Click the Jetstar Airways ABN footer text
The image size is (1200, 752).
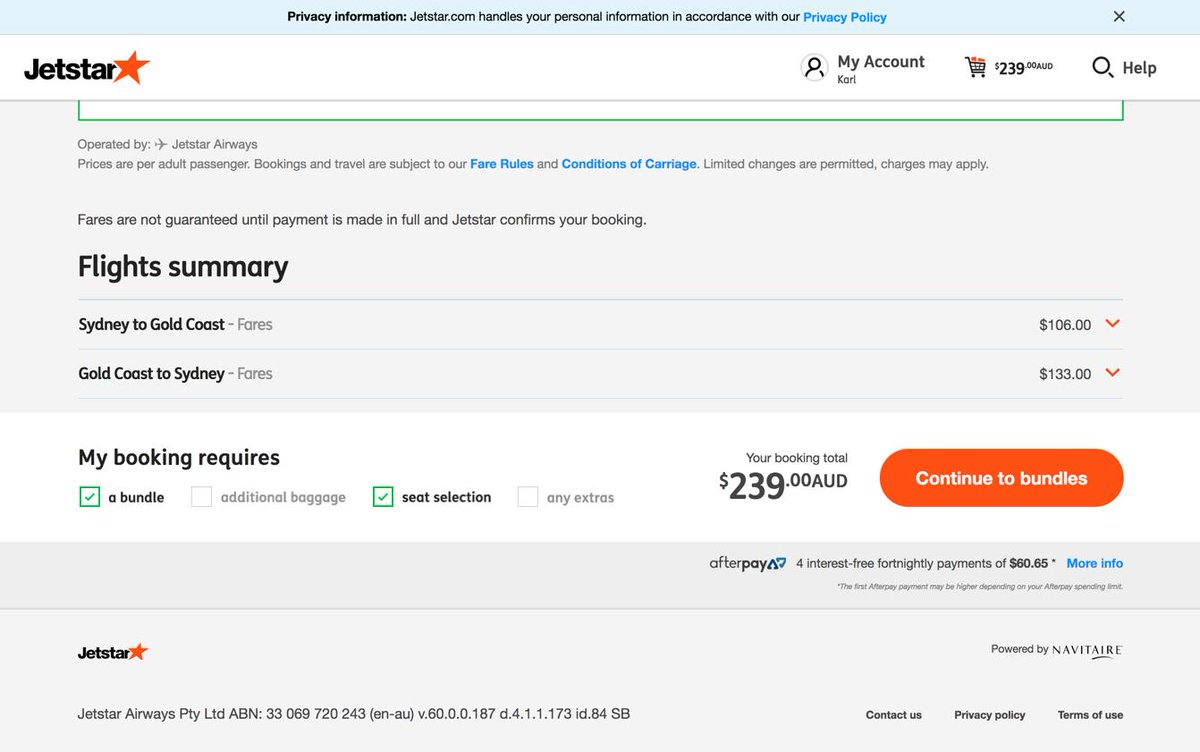(354, 714)
